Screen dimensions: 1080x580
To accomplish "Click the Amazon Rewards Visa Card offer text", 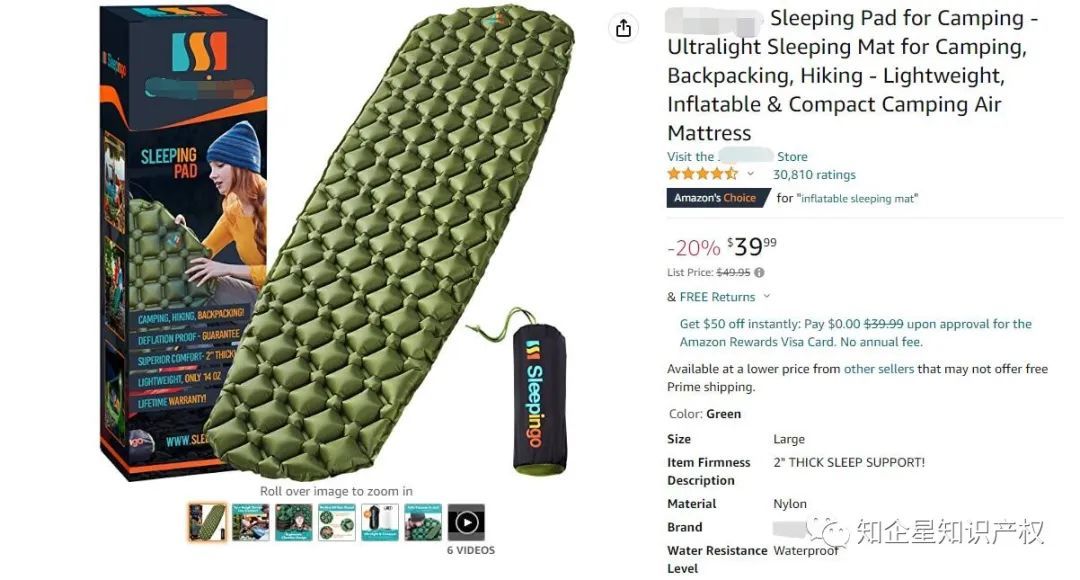I will pos(855,333).
